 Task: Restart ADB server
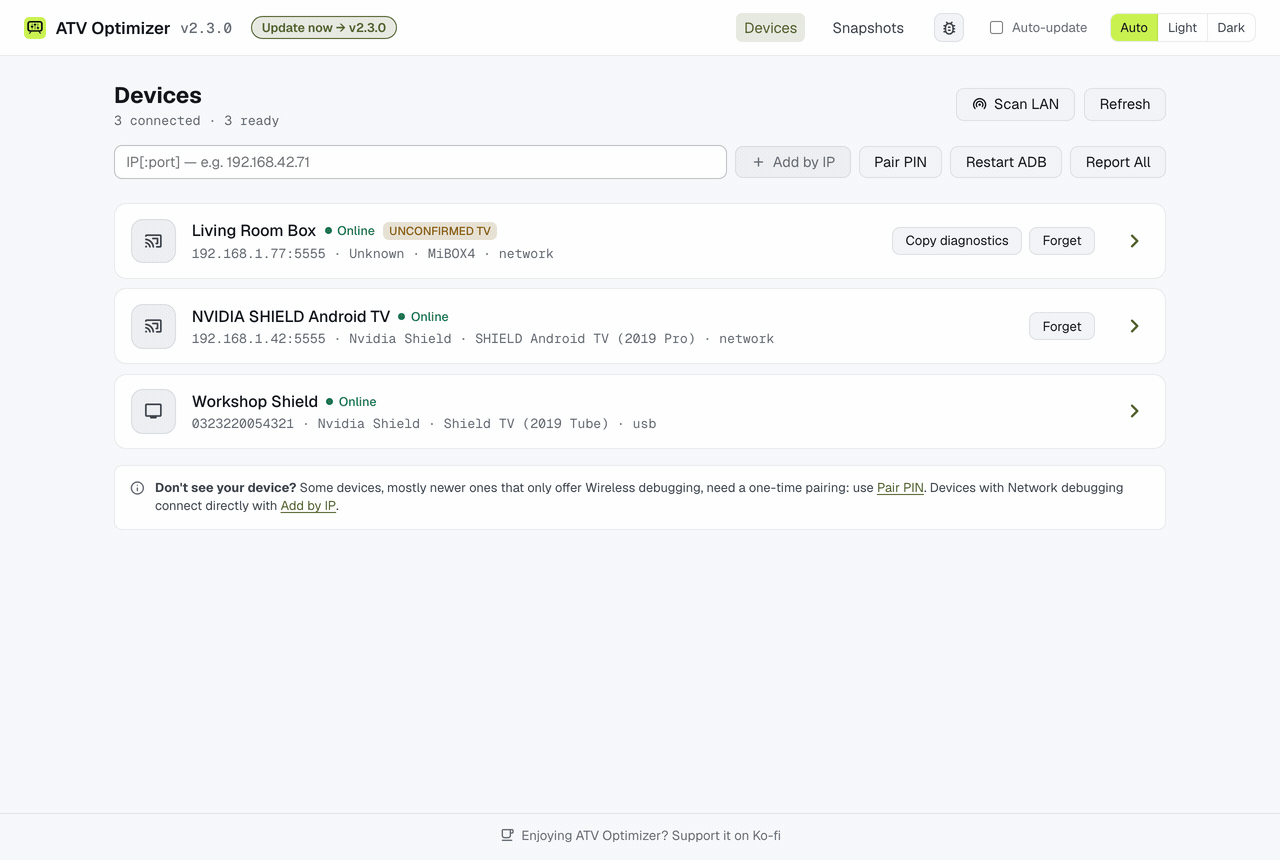coord(1006,162)
